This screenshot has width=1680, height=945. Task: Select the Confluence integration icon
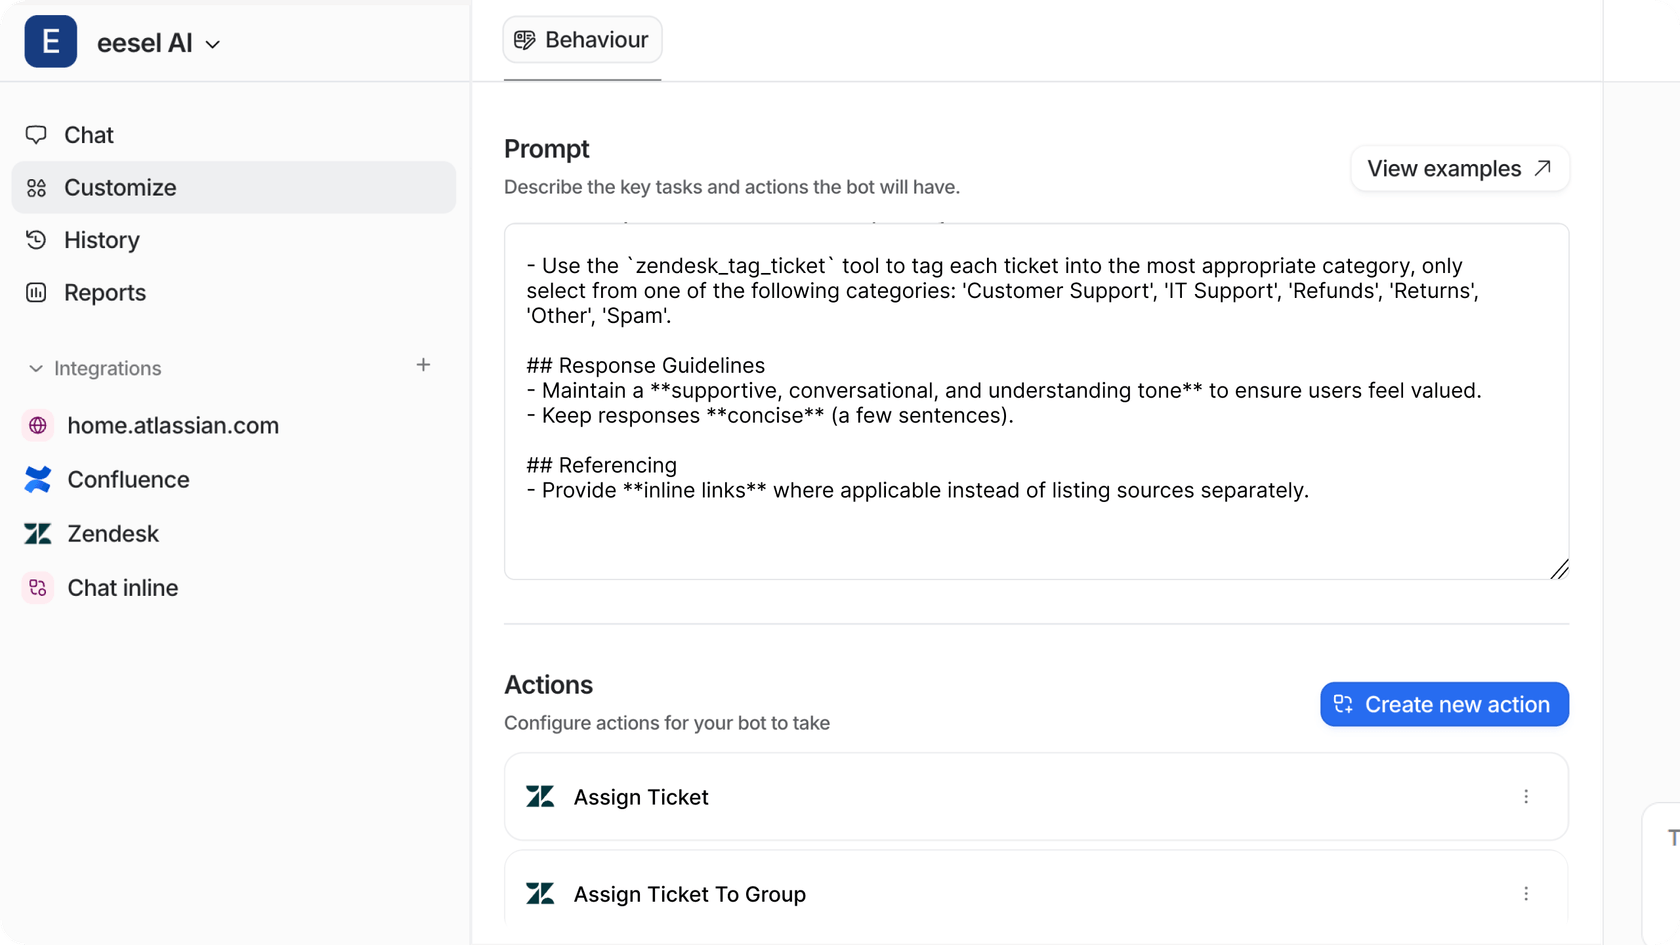tap(37, 479)
